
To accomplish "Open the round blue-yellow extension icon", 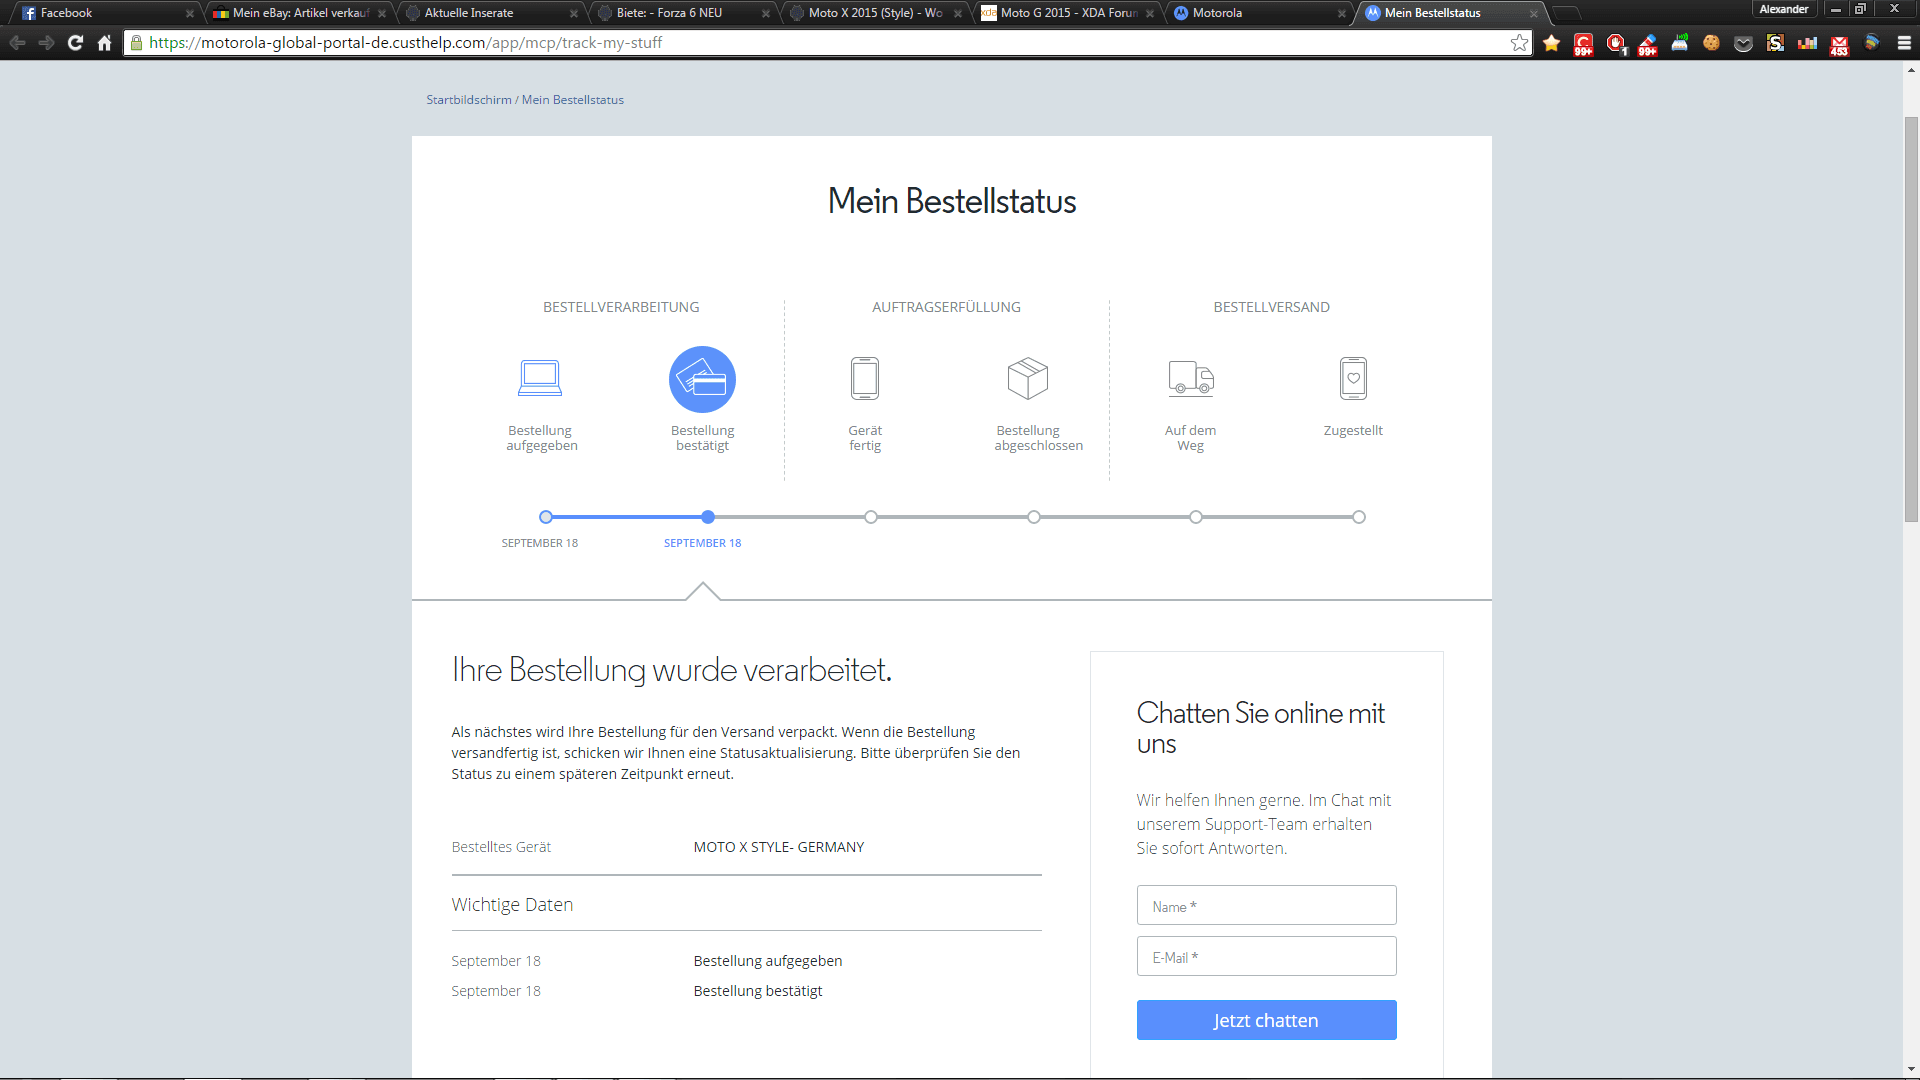I will tap(1871, 43).
